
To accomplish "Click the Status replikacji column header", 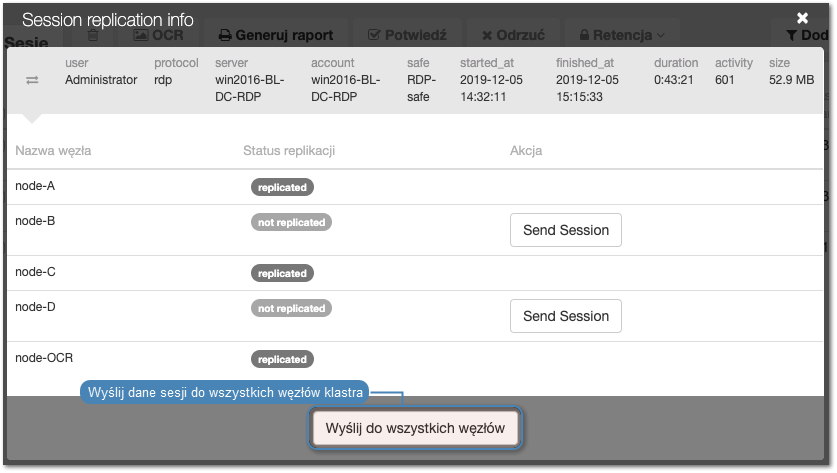I will point(289,151).
